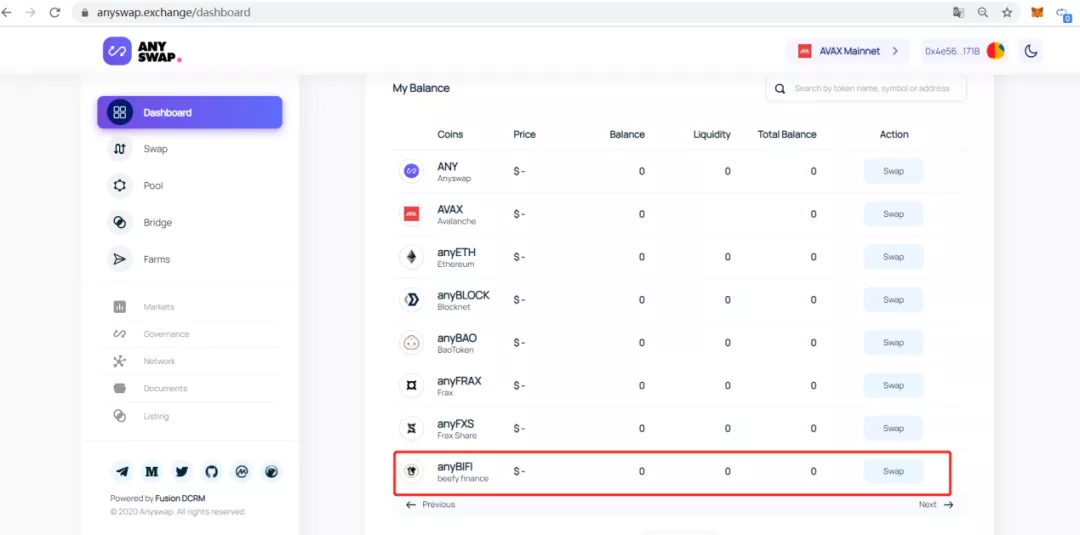The image size is (1080, 535).
Task: Click the anyBLOCK Blocknet icon
Action: (x=411, y=300)
